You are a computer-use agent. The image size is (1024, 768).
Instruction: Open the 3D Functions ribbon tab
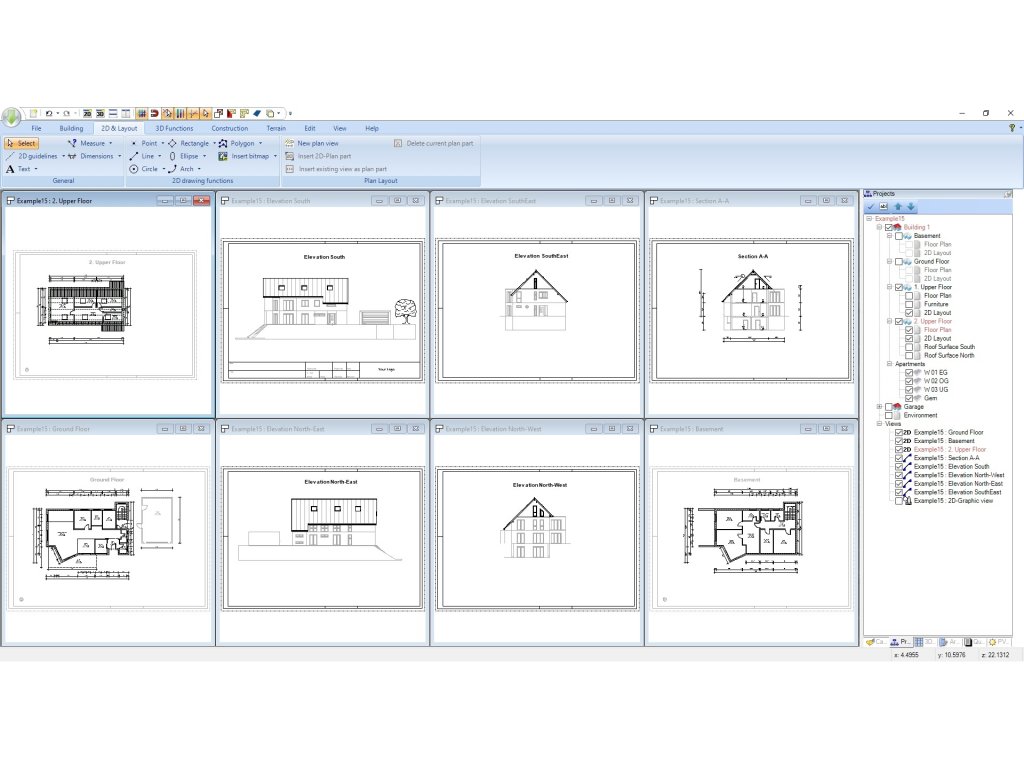(x=174, y=128)
